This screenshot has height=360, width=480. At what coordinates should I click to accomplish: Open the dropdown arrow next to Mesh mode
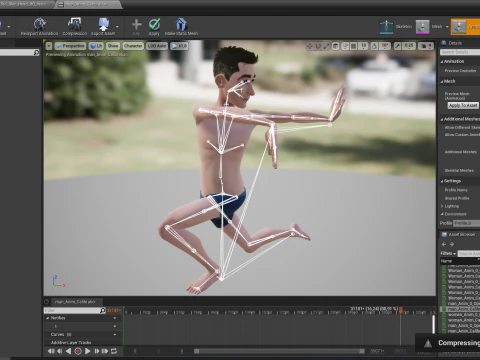point(447,27)
